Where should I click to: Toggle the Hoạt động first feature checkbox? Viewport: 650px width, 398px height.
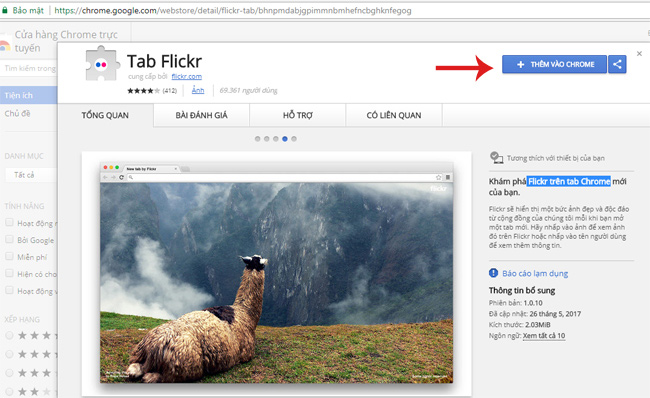click(9, 222)
